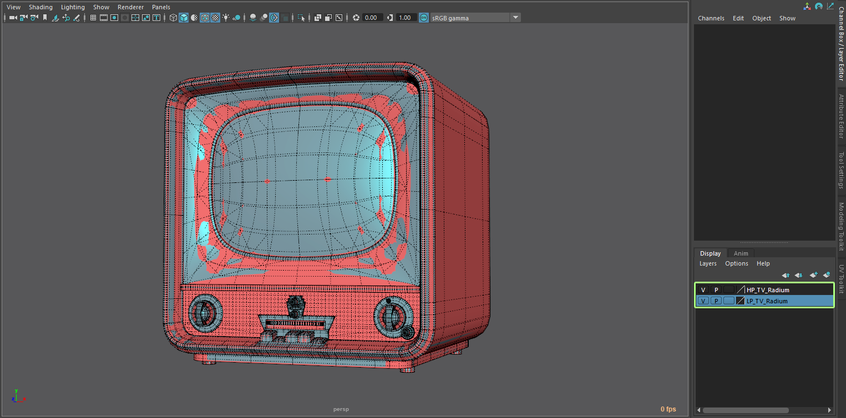The height and width of the screenshot is (418, 846).
Task: Click move layer up arrow icon
Action: 785,275
